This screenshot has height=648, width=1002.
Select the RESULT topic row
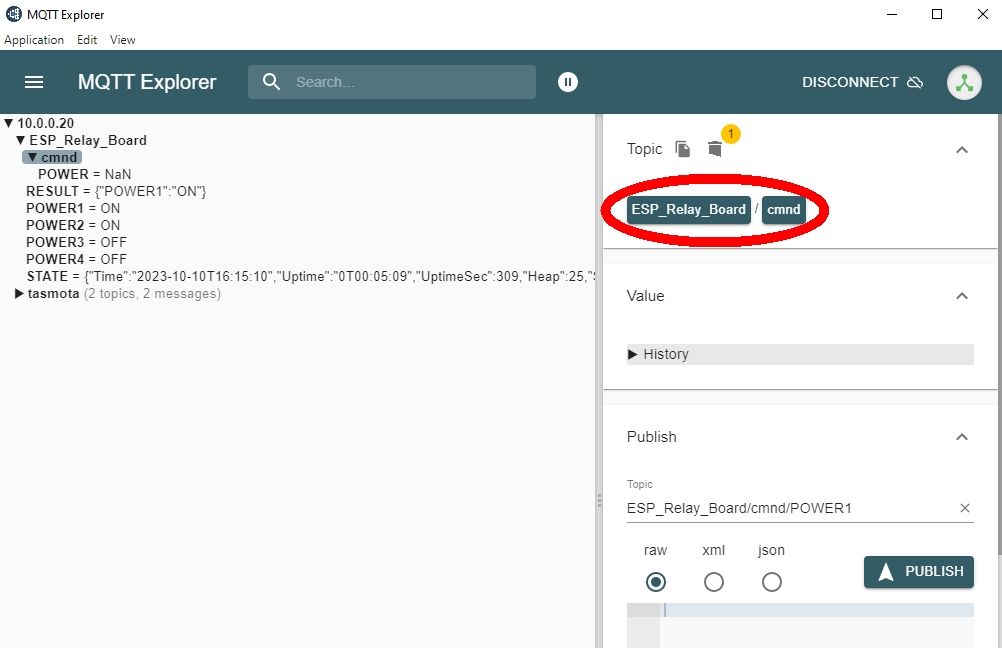click(116, 191)
